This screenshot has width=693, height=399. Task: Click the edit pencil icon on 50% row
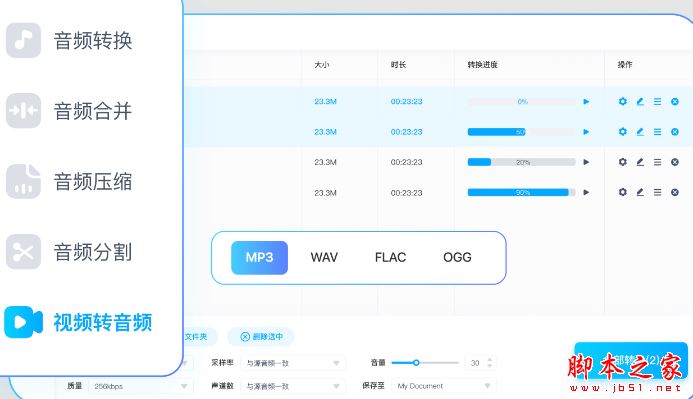pyautogui.click(x=640, y=132)
